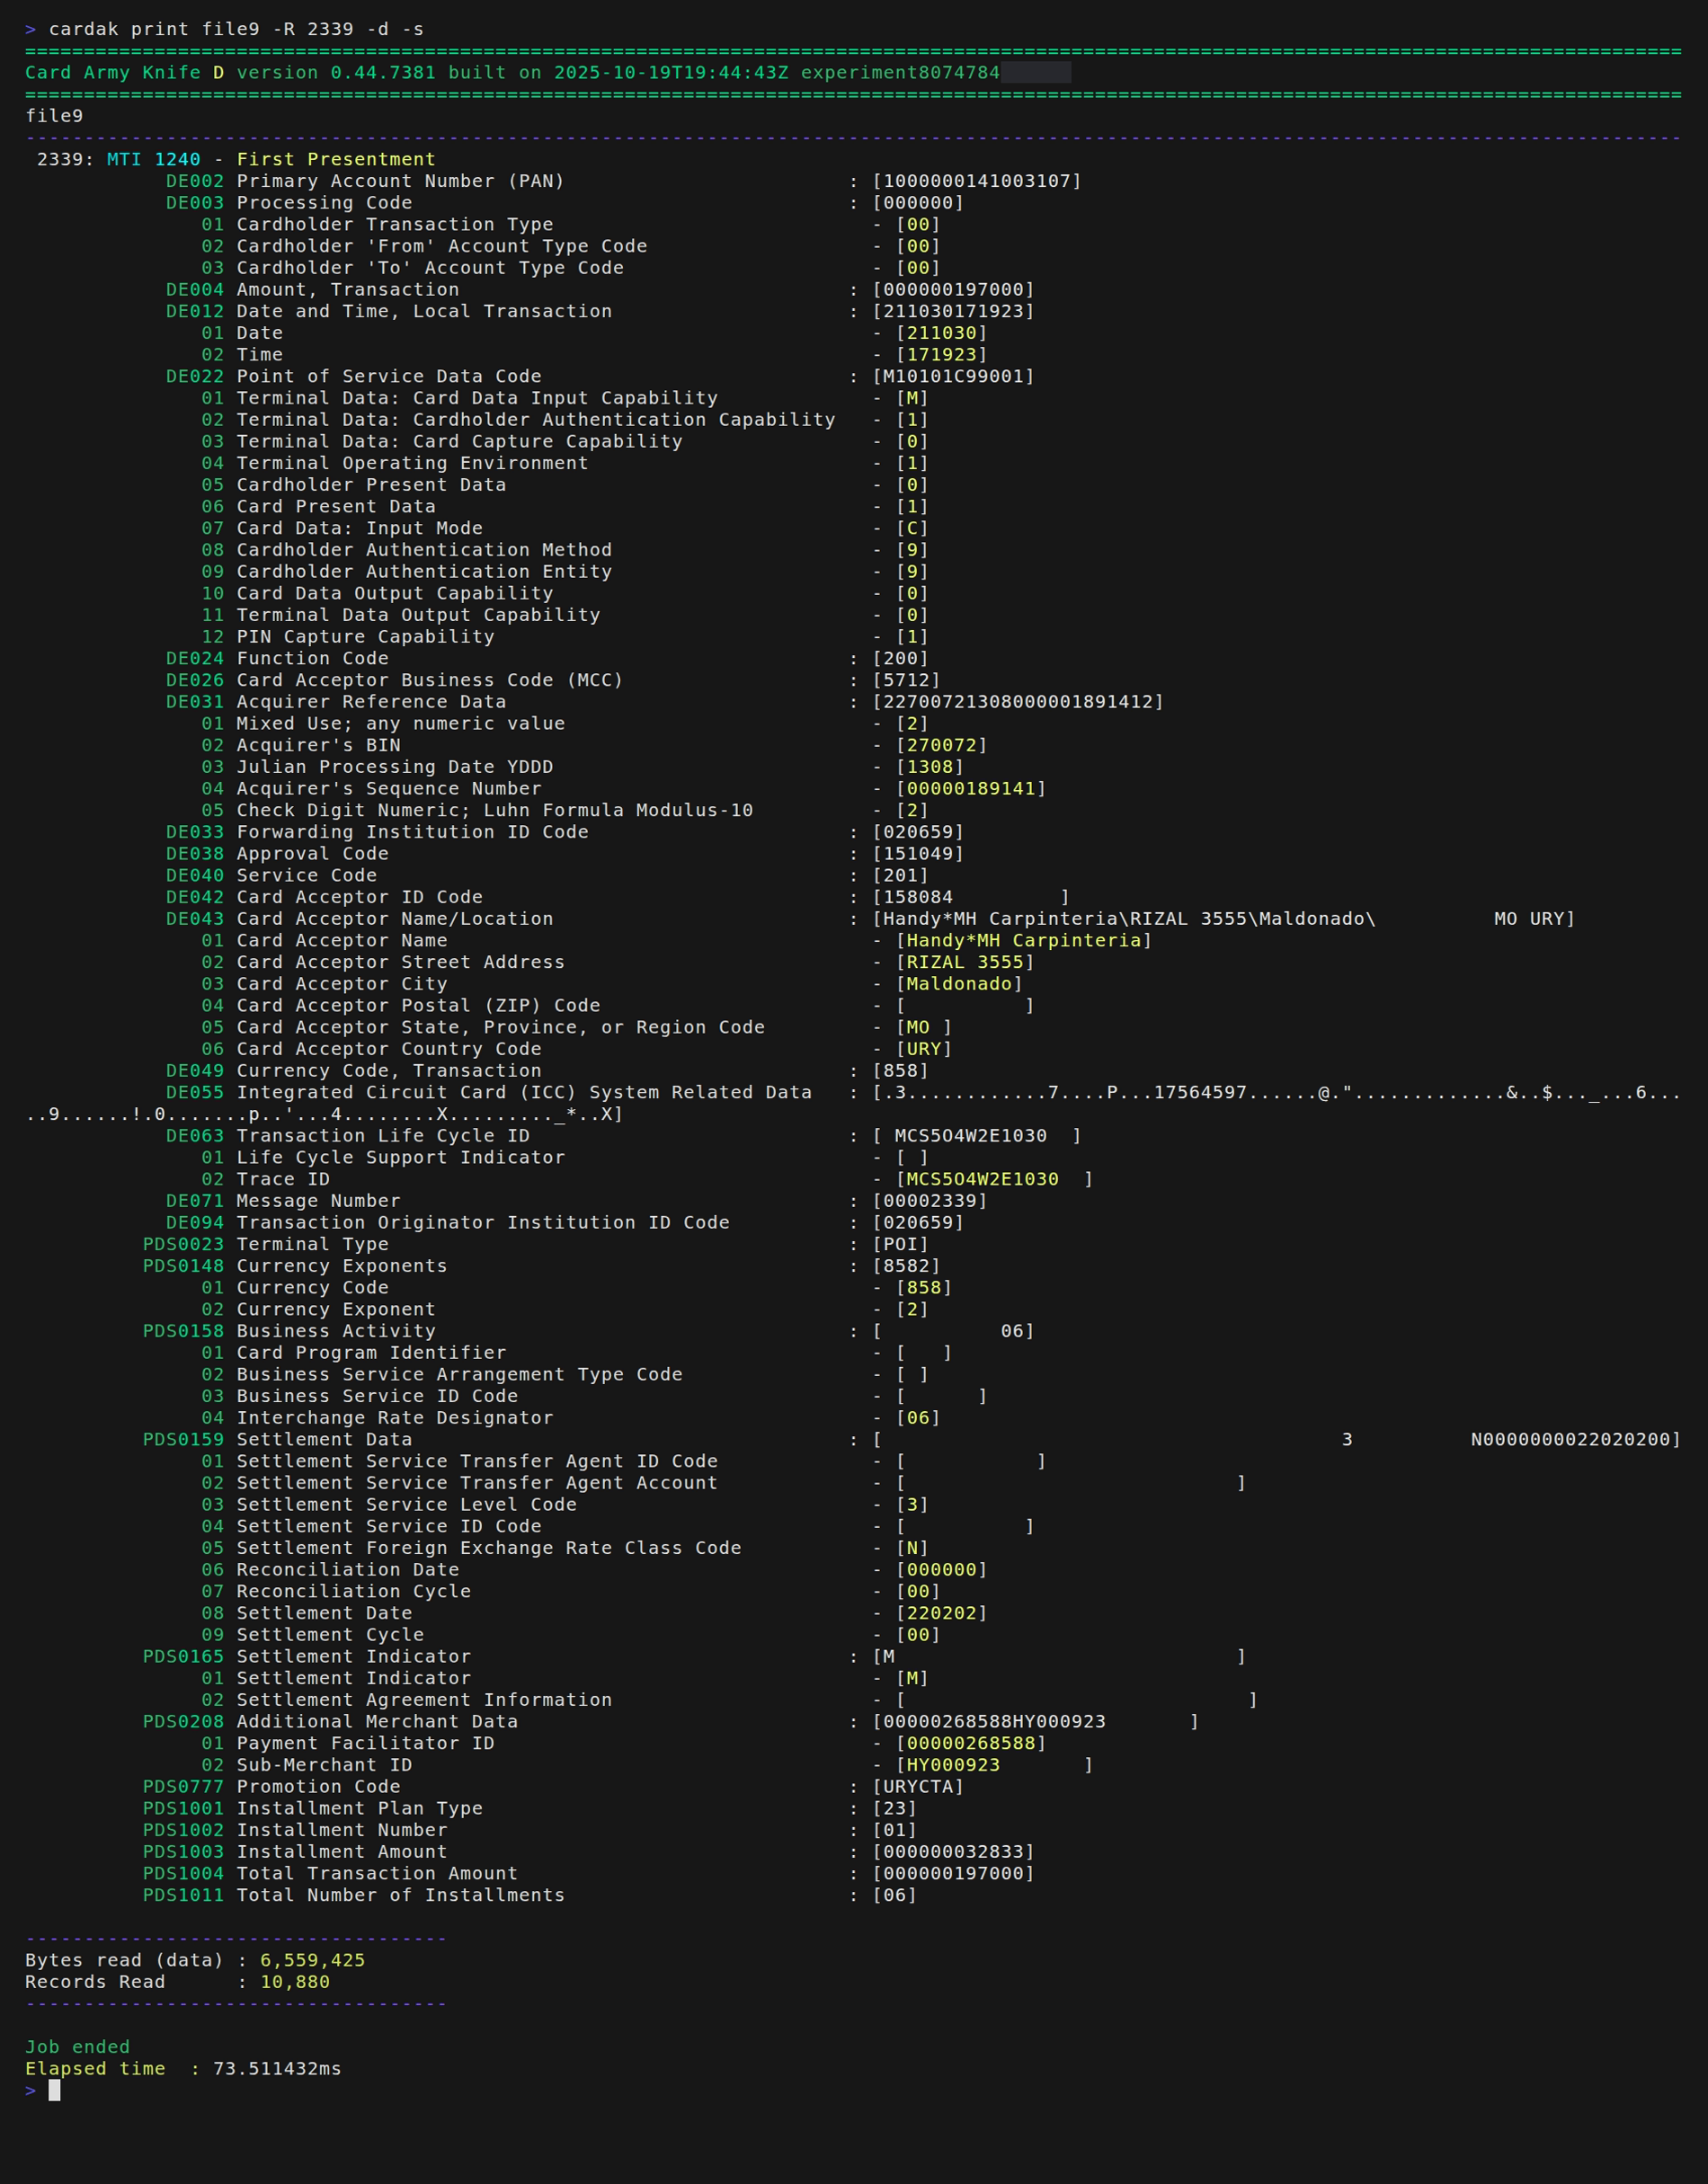
Task: Click the terminal cursor at the bottom prompt
Action: pos(54,2090)
